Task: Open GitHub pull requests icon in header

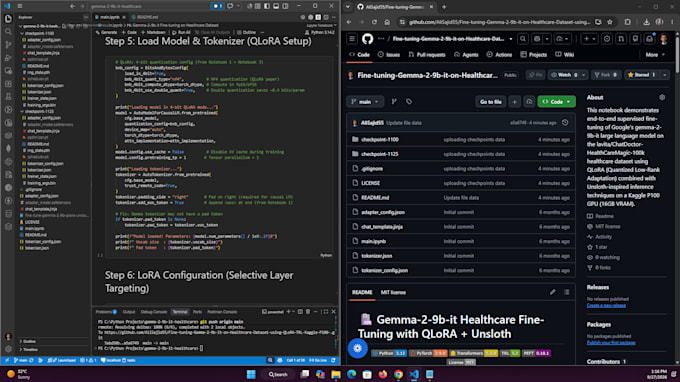Action: click(621, 39)
